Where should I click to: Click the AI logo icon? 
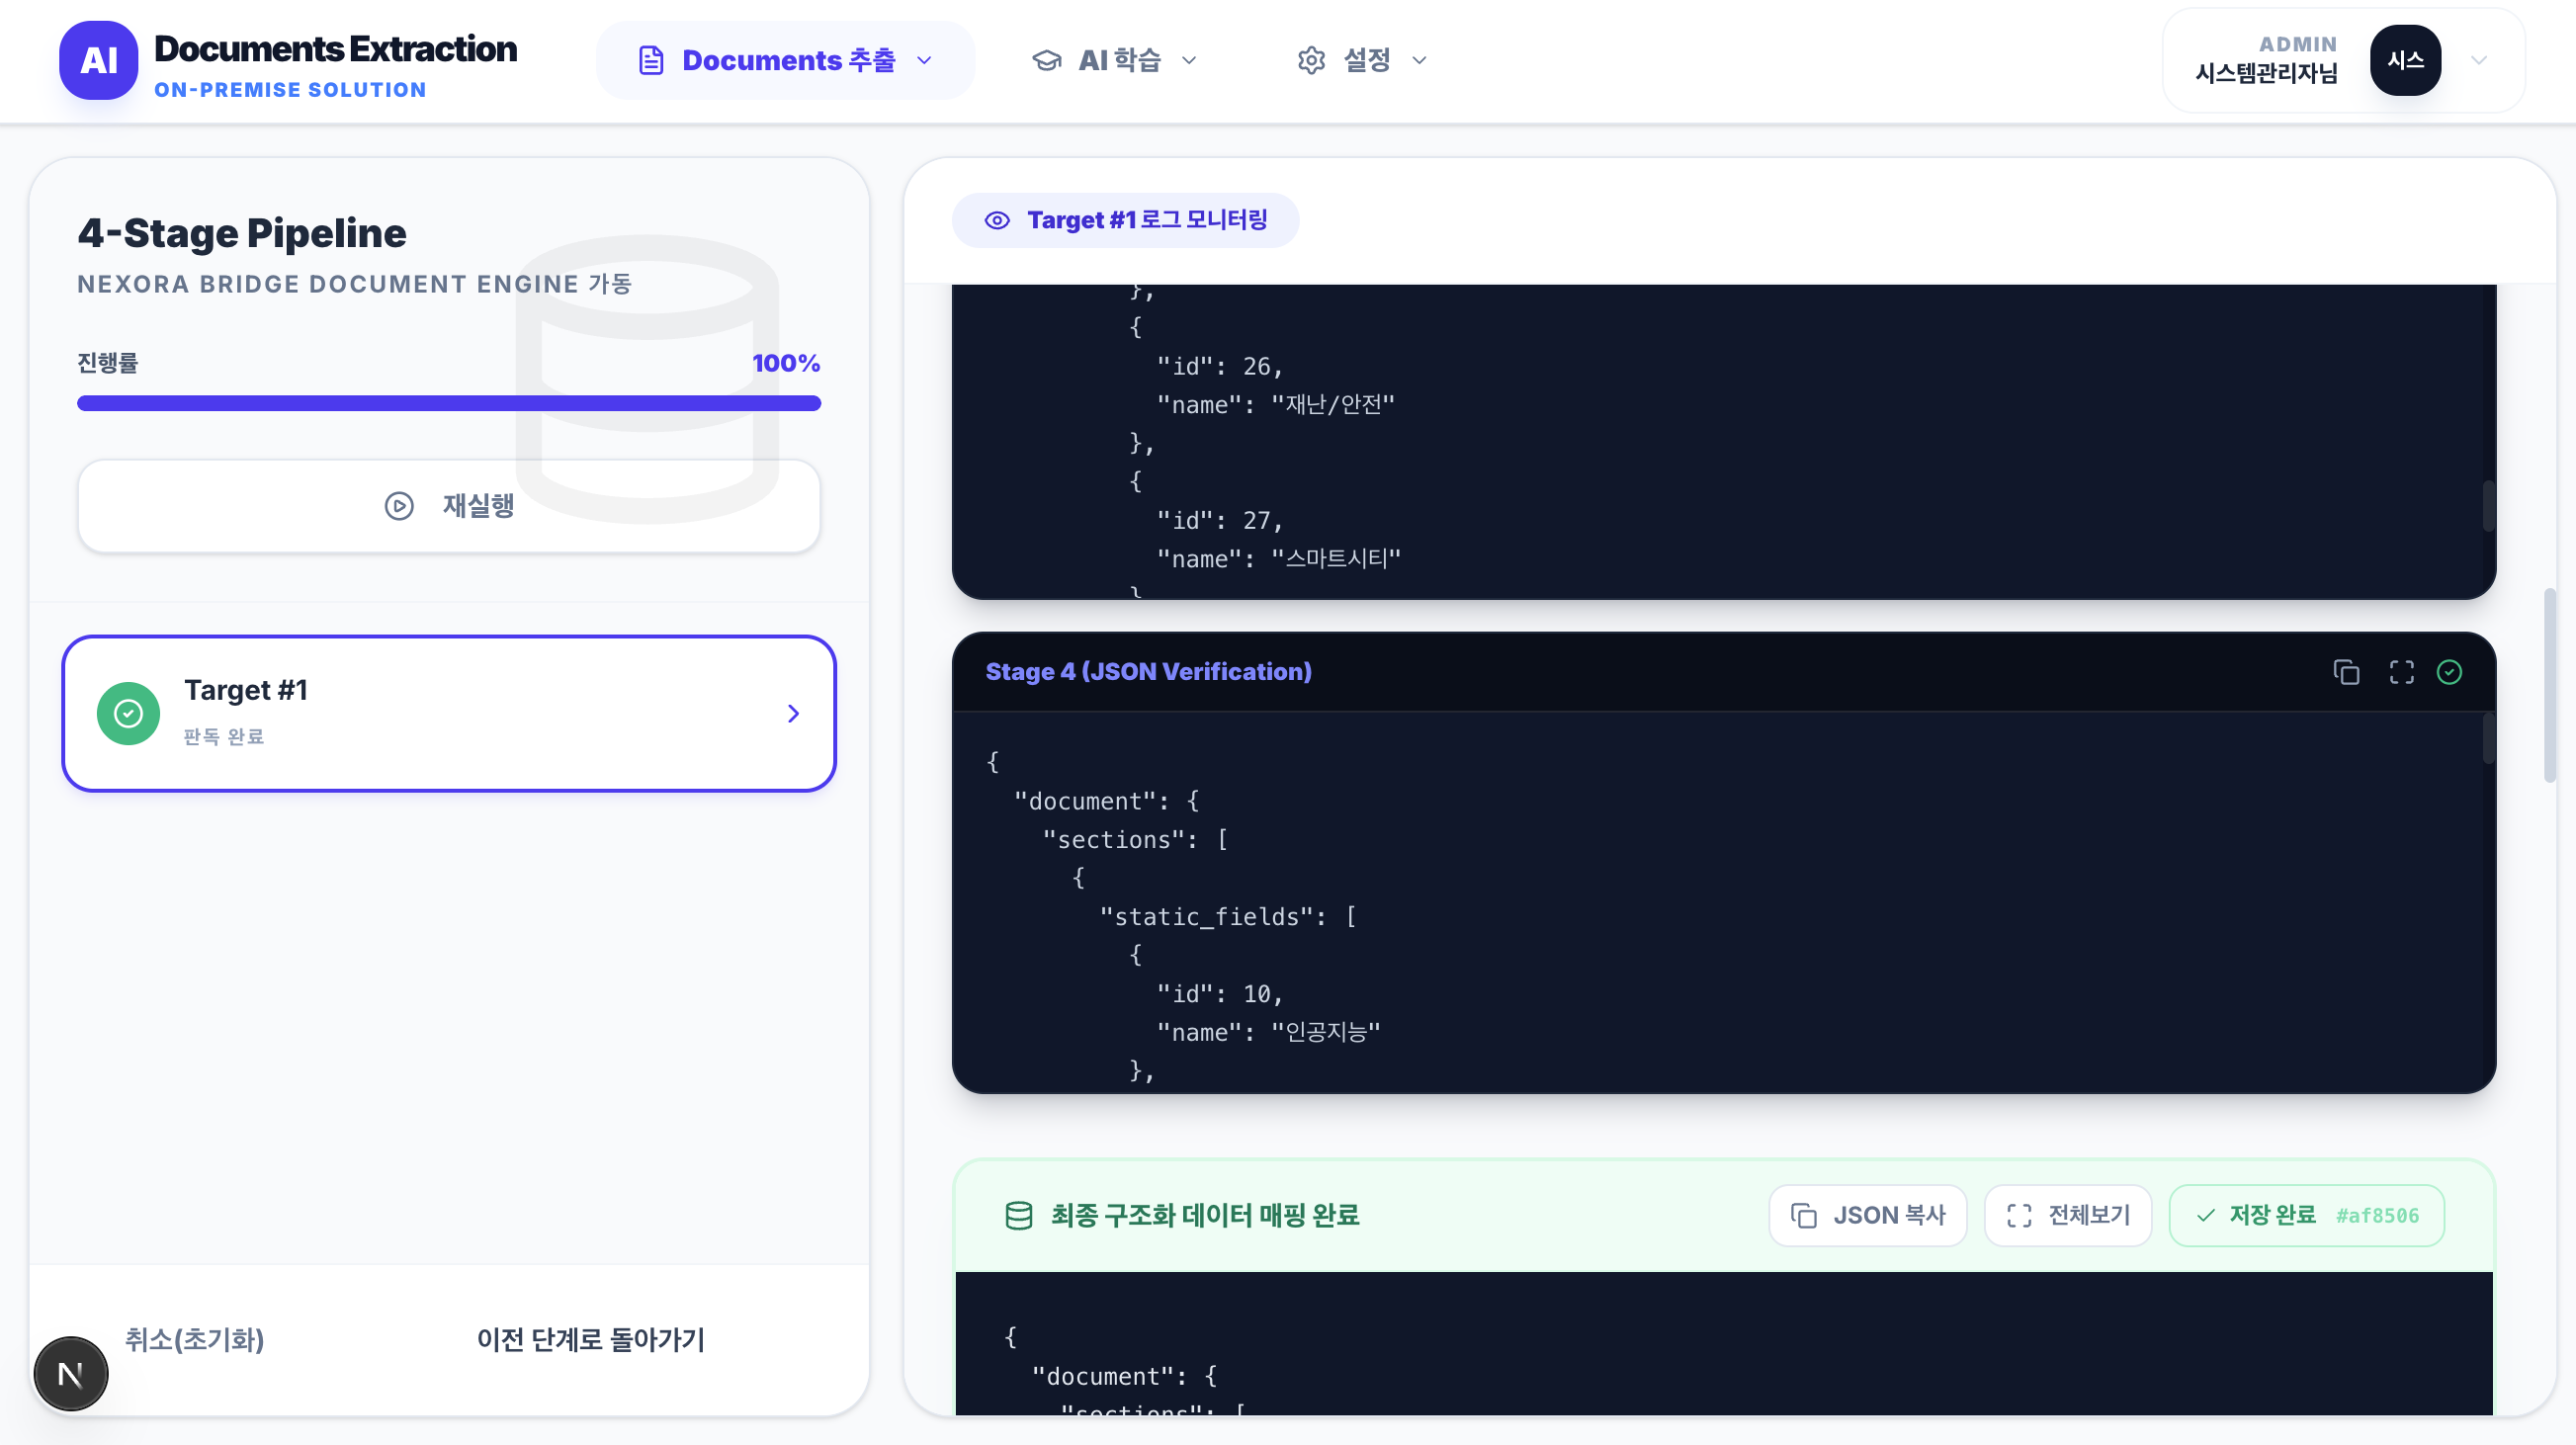pyautogui.click(x=98, y=60)
